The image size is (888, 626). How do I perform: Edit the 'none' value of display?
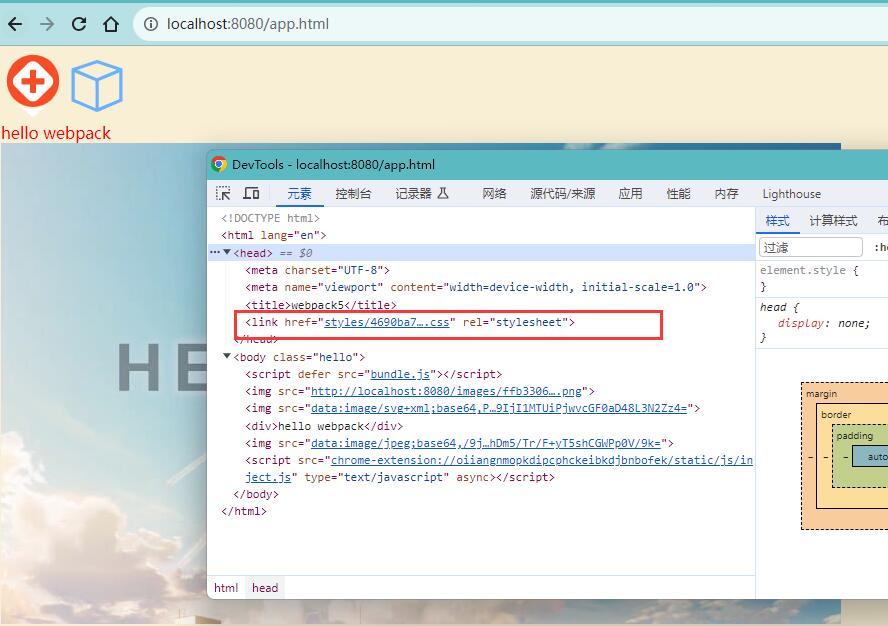pos(851,323)
